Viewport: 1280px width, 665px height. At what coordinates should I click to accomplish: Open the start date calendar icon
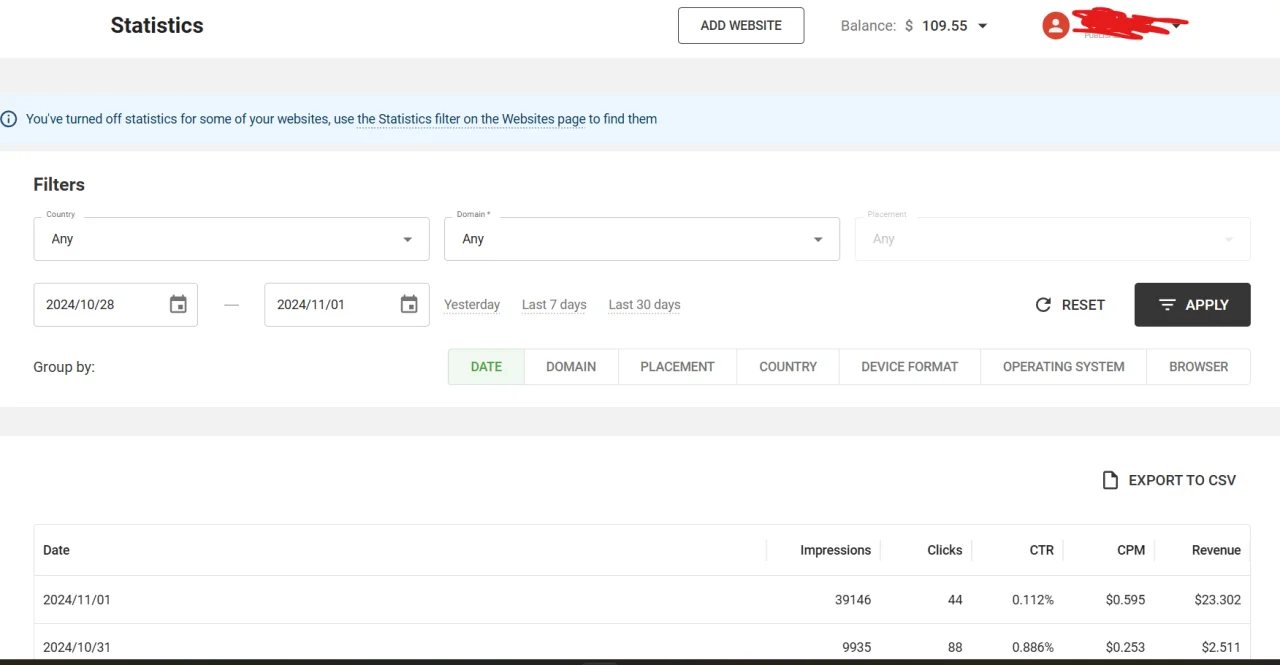click(x=178, y=304)
